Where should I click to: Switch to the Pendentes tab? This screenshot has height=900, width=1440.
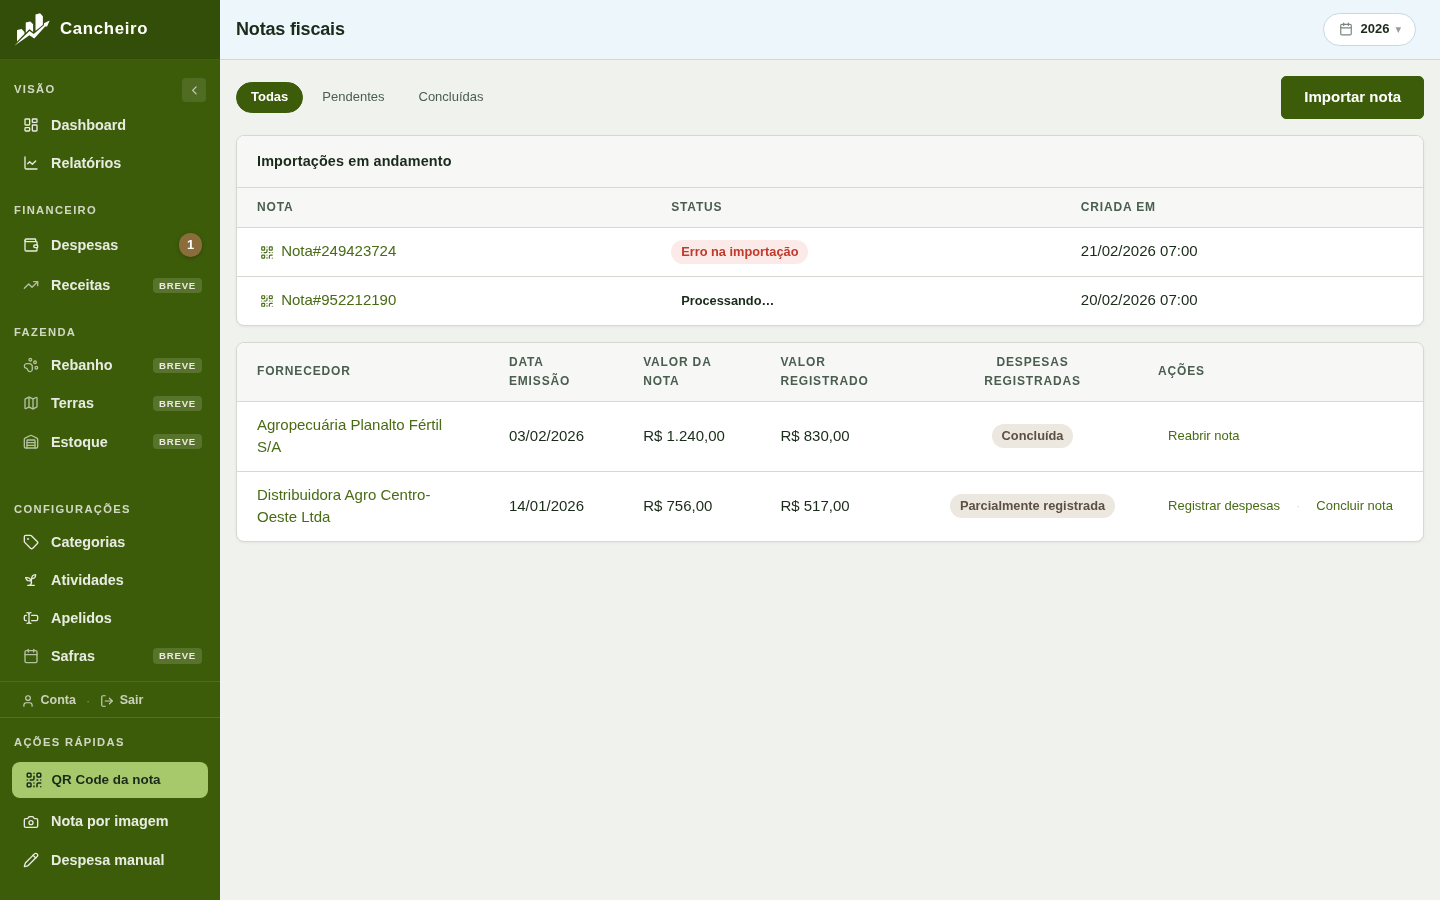click(353, 97)
